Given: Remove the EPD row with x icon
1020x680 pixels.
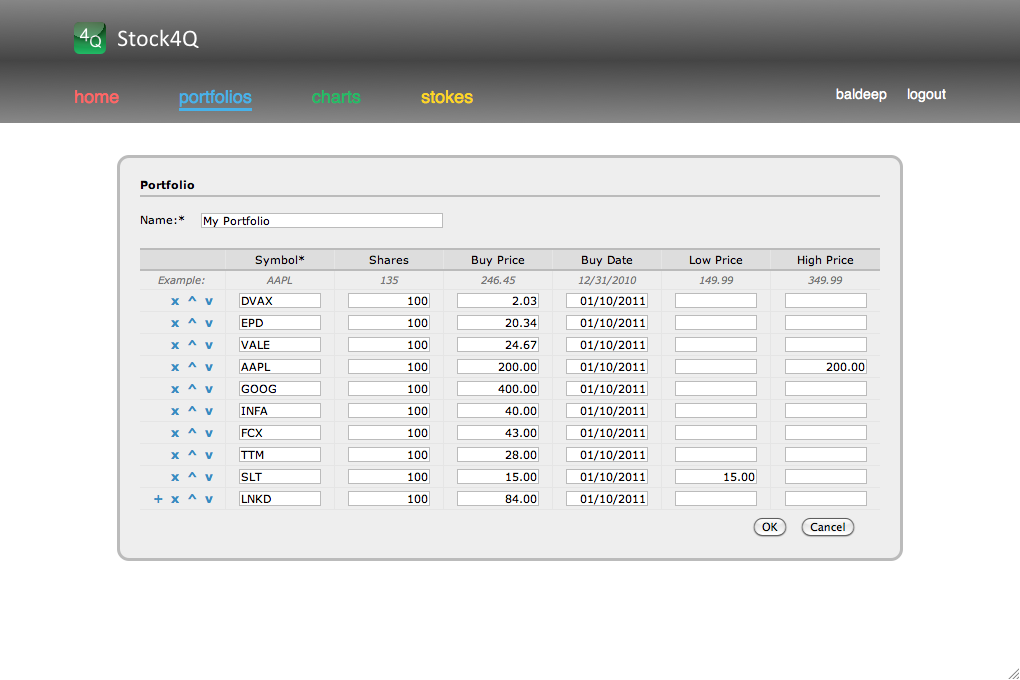Looking at the screenshot, I should (x=175, y=323).
